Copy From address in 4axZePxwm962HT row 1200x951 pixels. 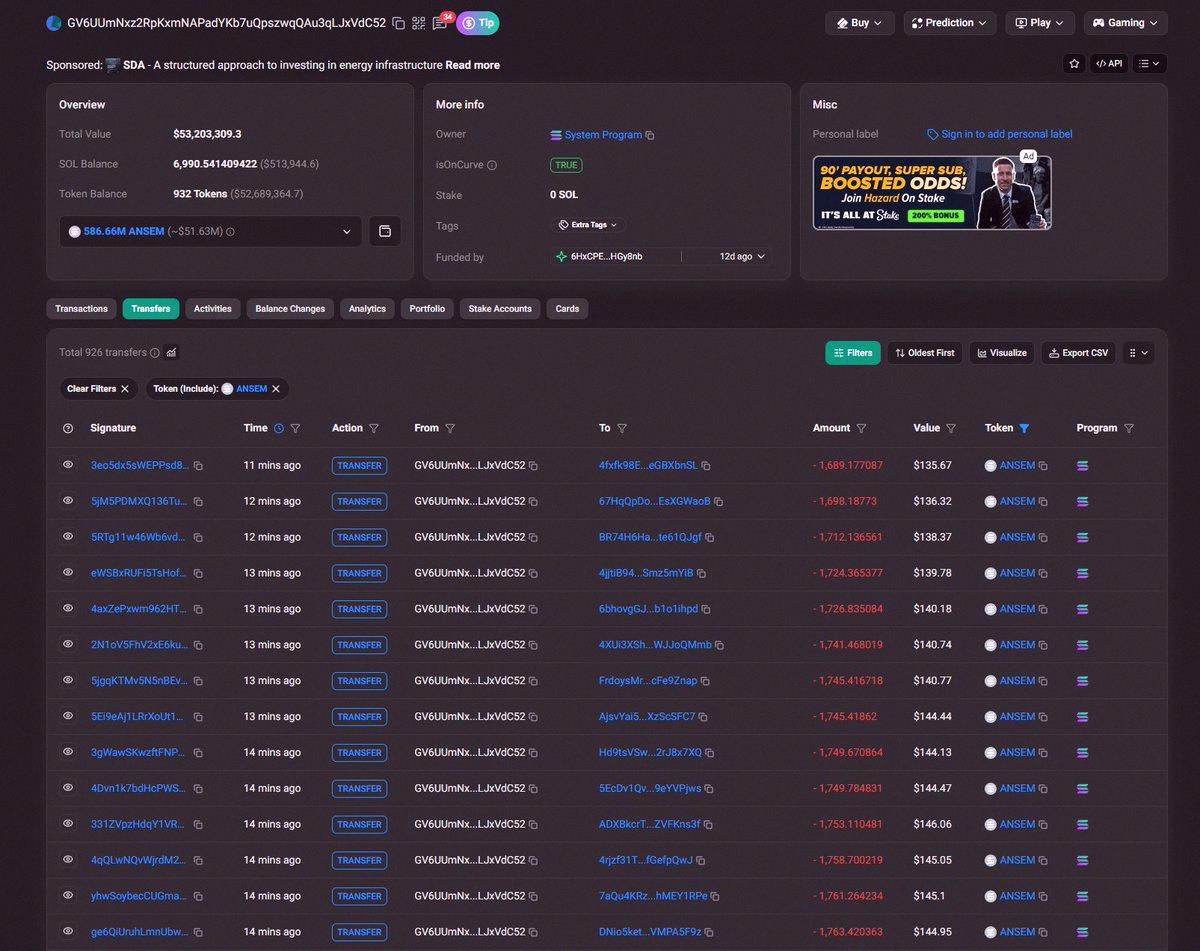point(533,609)
